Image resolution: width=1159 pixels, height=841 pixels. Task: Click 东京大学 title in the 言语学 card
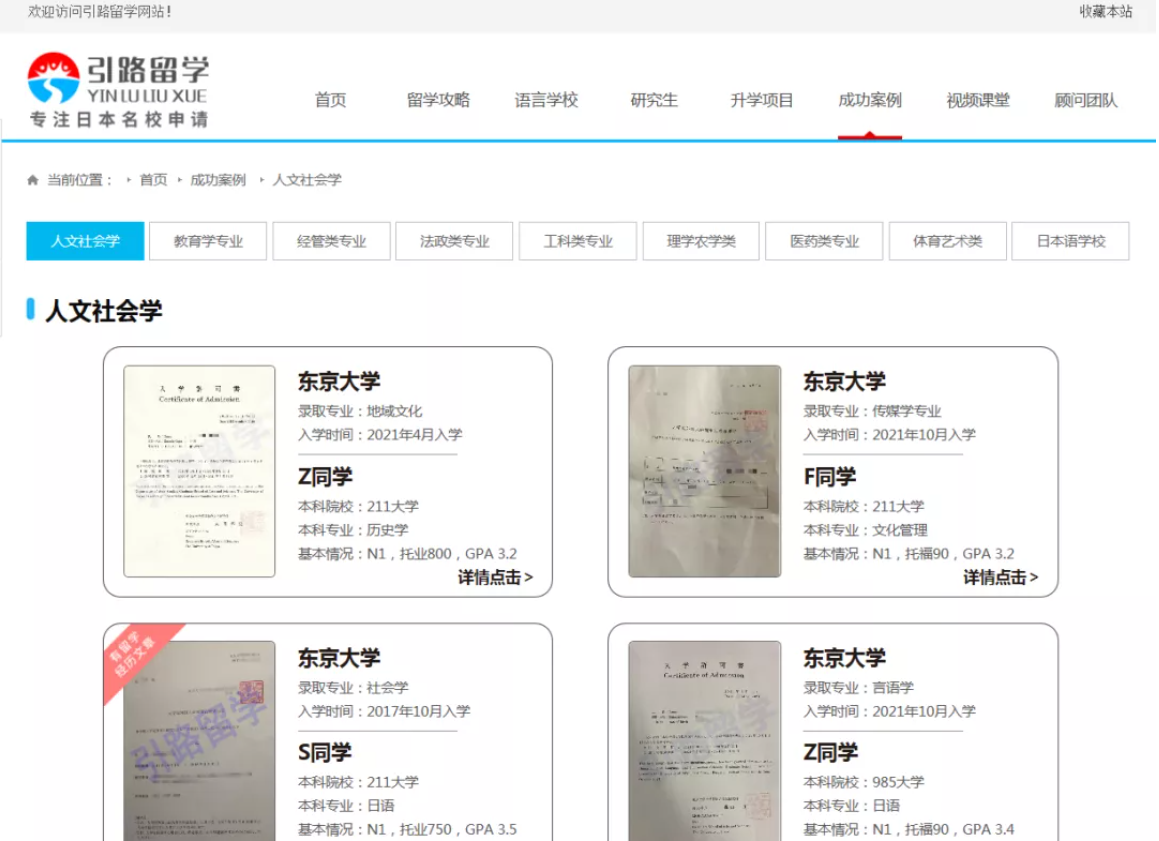(845, 658)
